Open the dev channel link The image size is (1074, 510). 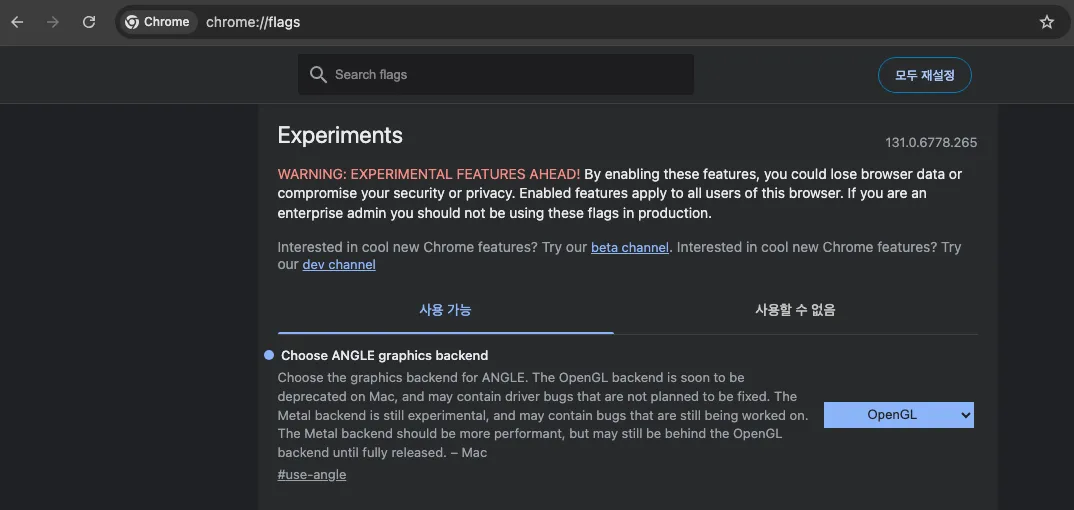coord(339,265)
